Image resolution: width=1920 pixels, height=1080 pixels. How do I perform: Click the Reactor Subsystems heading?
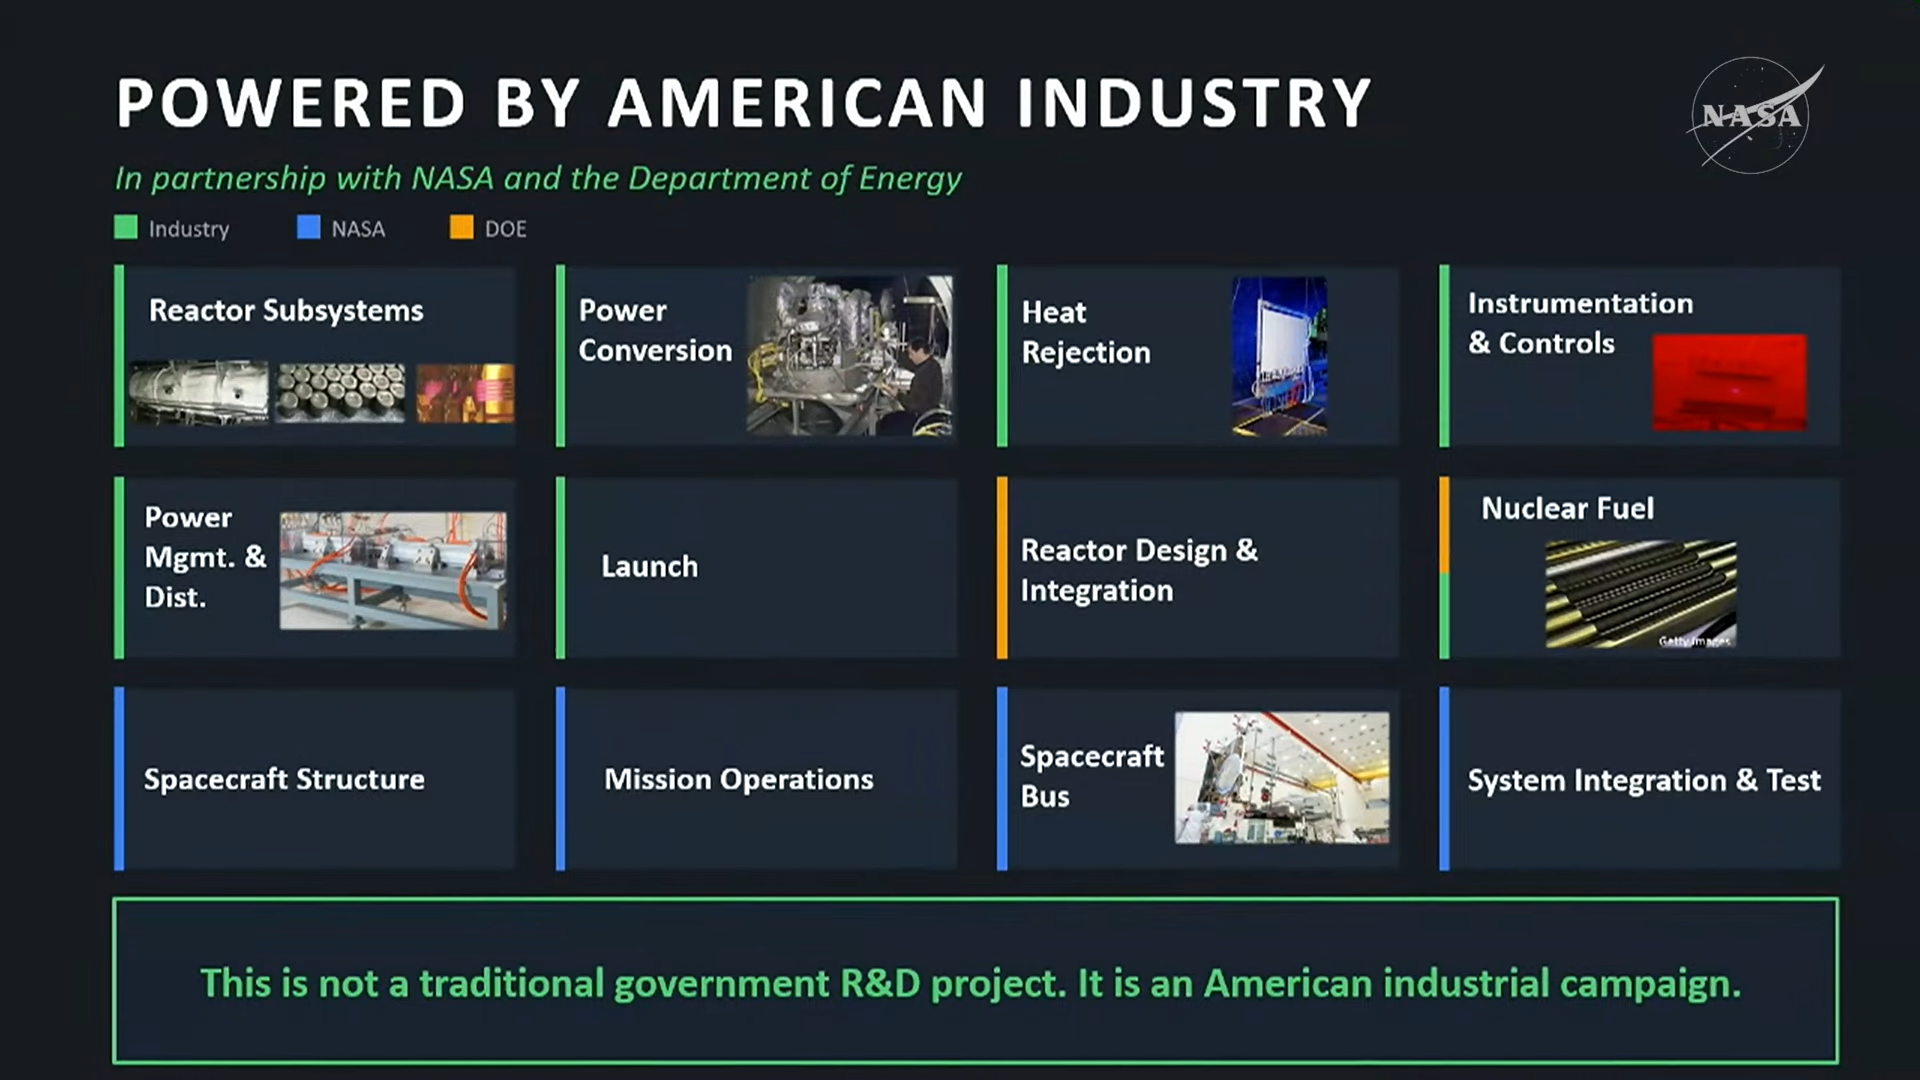pos(286,311)
